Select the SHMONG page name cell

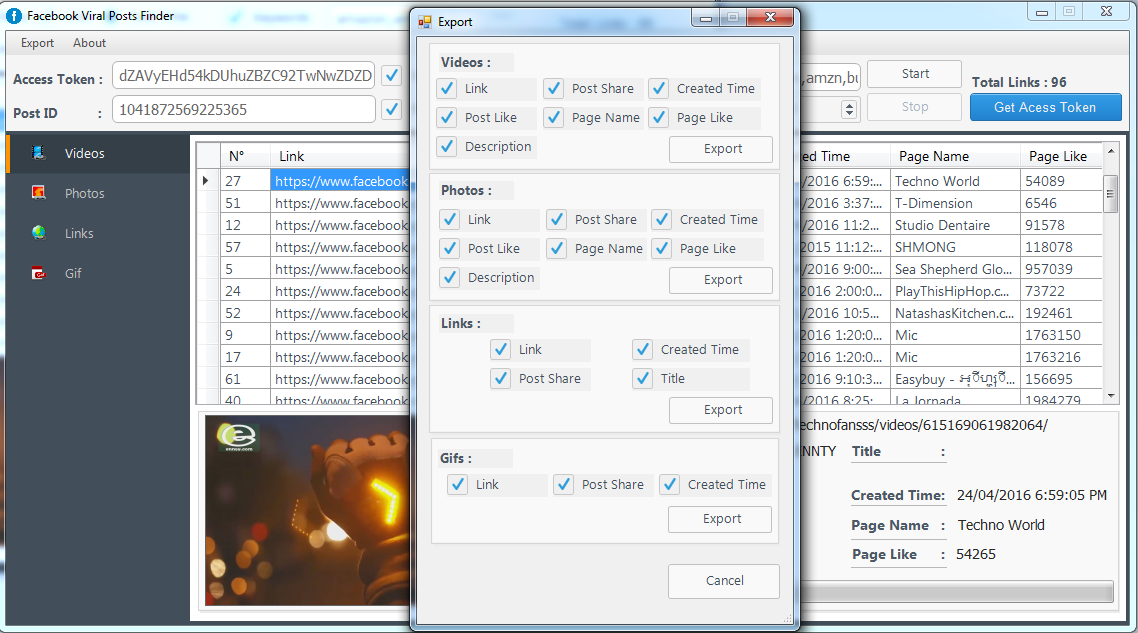[x=955, y=247]
